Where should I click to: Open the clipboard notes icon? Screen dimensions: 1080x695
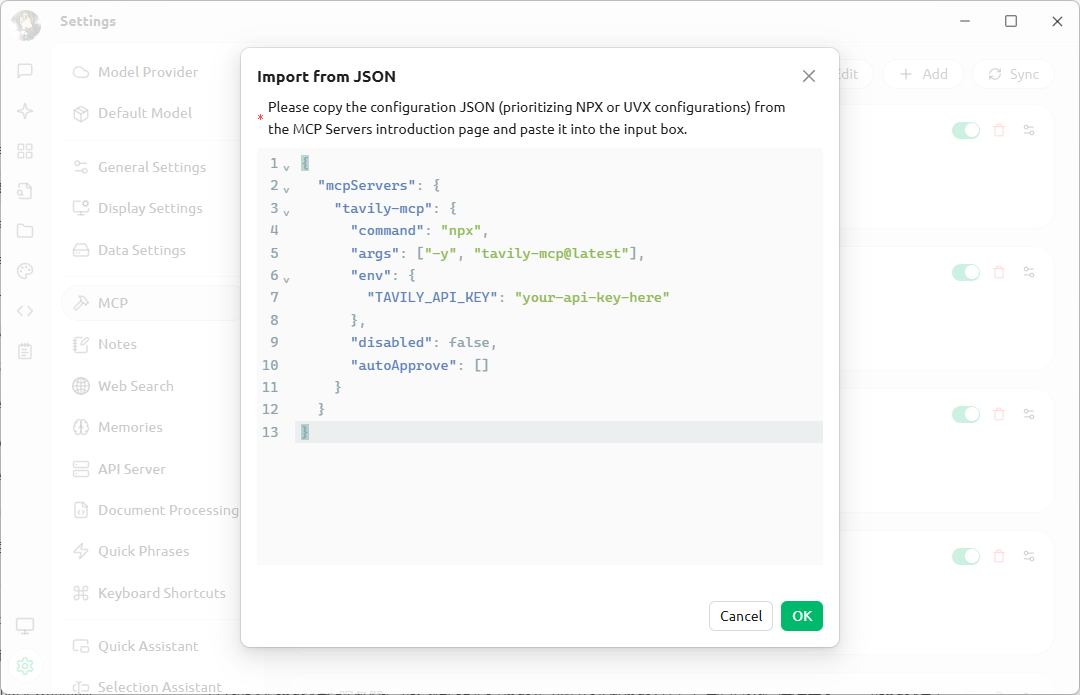(x=25, y=351)
